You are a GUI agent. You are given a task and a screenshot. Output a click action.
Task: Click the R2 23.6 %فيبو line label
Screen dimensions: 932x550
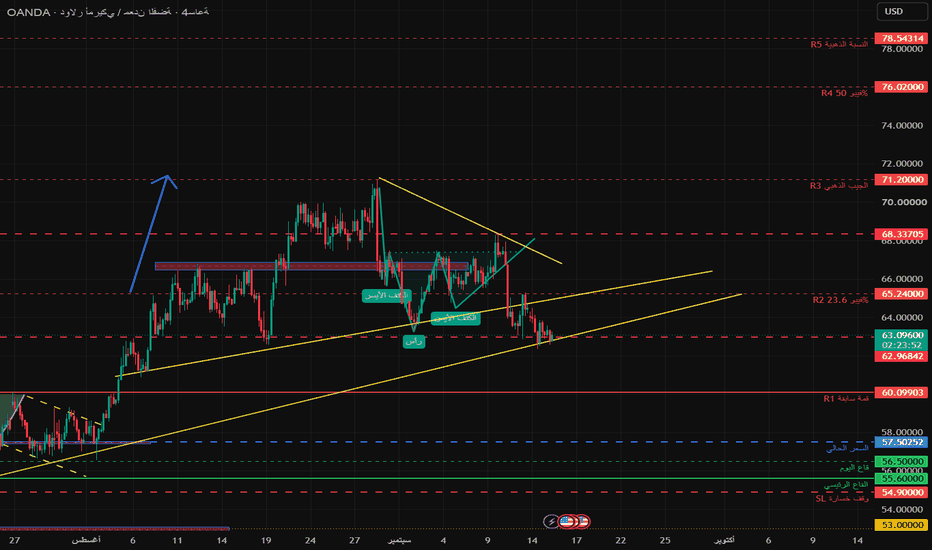[840, 300]
